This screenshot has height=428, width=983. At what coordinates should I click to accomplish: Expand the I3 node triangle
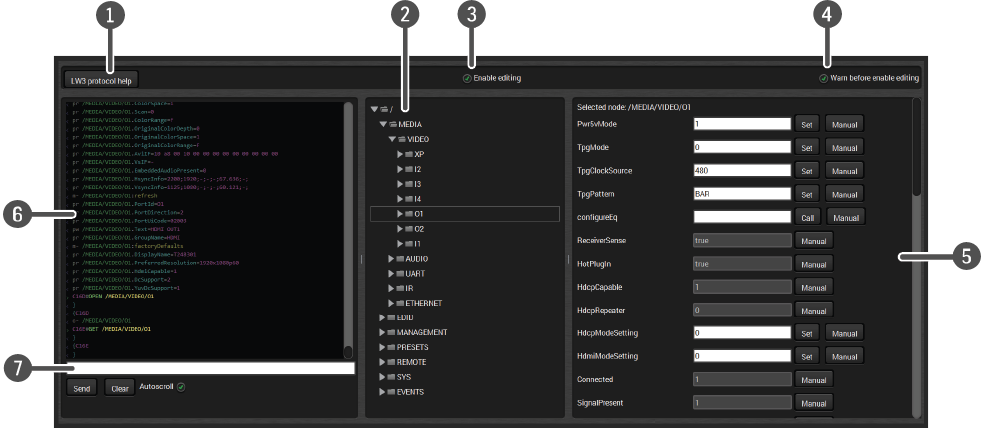coord(400,184)
